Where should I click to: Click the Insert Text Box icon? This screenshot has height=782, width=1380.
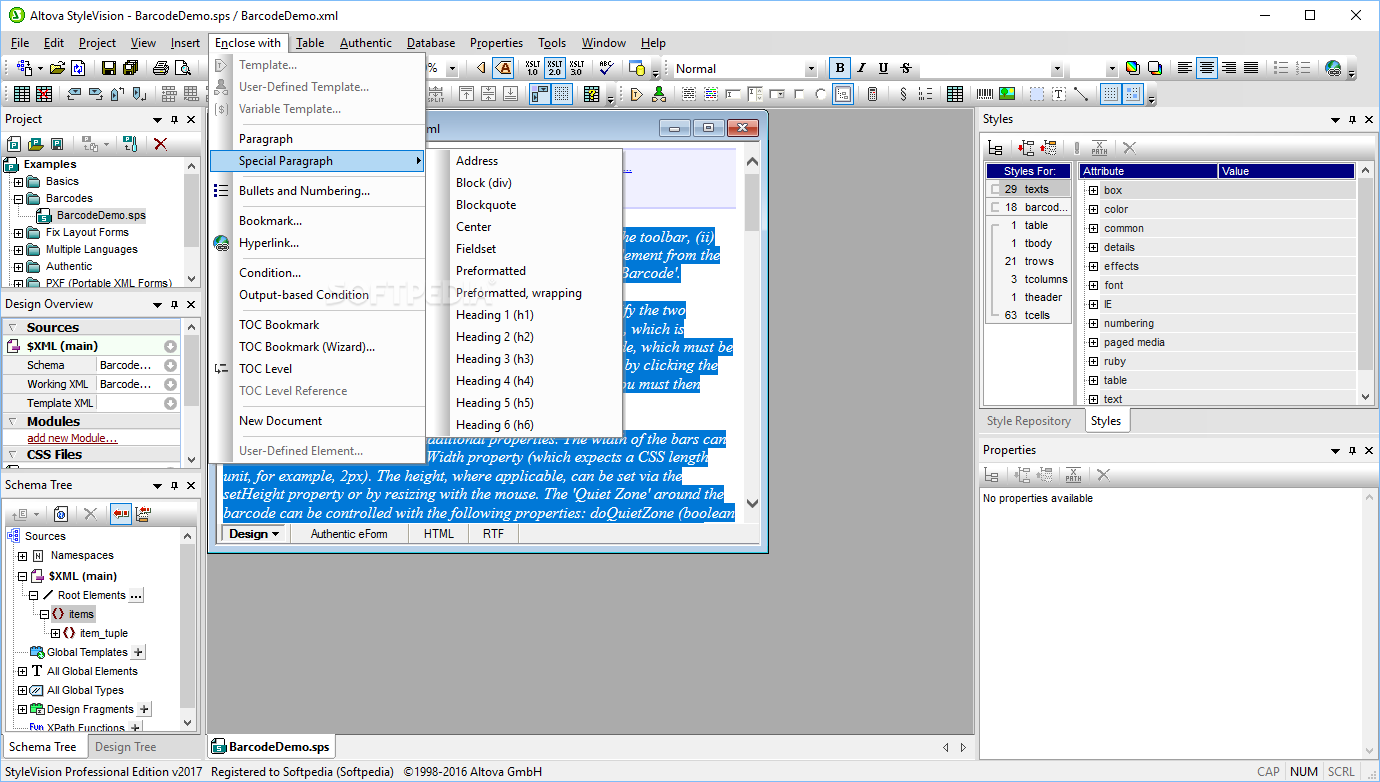click(1058, 94)
